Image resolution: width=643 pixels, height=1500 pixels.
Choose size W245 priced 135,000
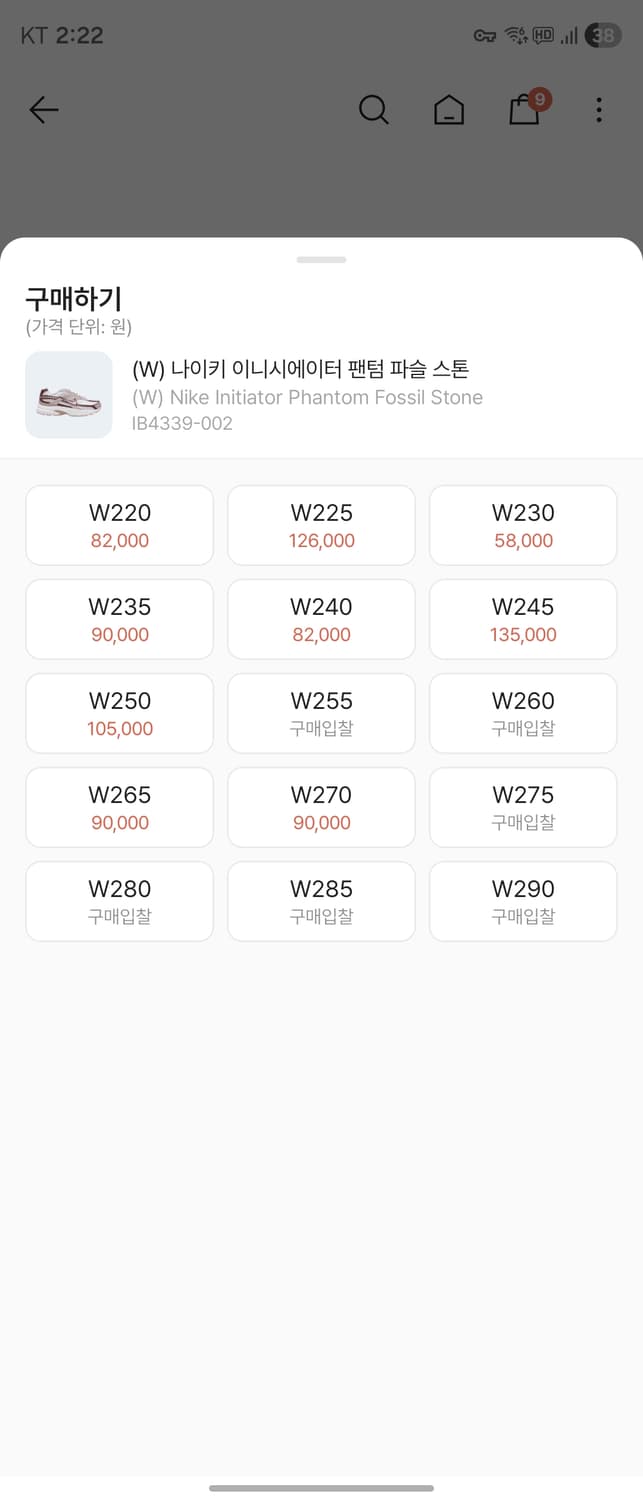[x=522, y=619]
